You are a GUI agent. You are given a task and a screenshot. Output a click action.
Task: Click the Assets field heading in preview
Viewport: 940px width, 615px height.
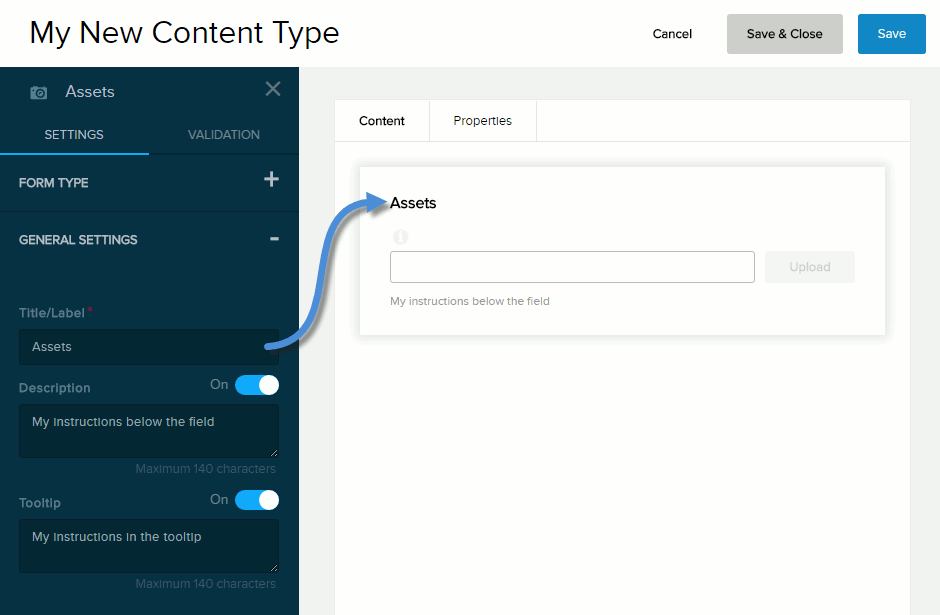pos(413,203)
